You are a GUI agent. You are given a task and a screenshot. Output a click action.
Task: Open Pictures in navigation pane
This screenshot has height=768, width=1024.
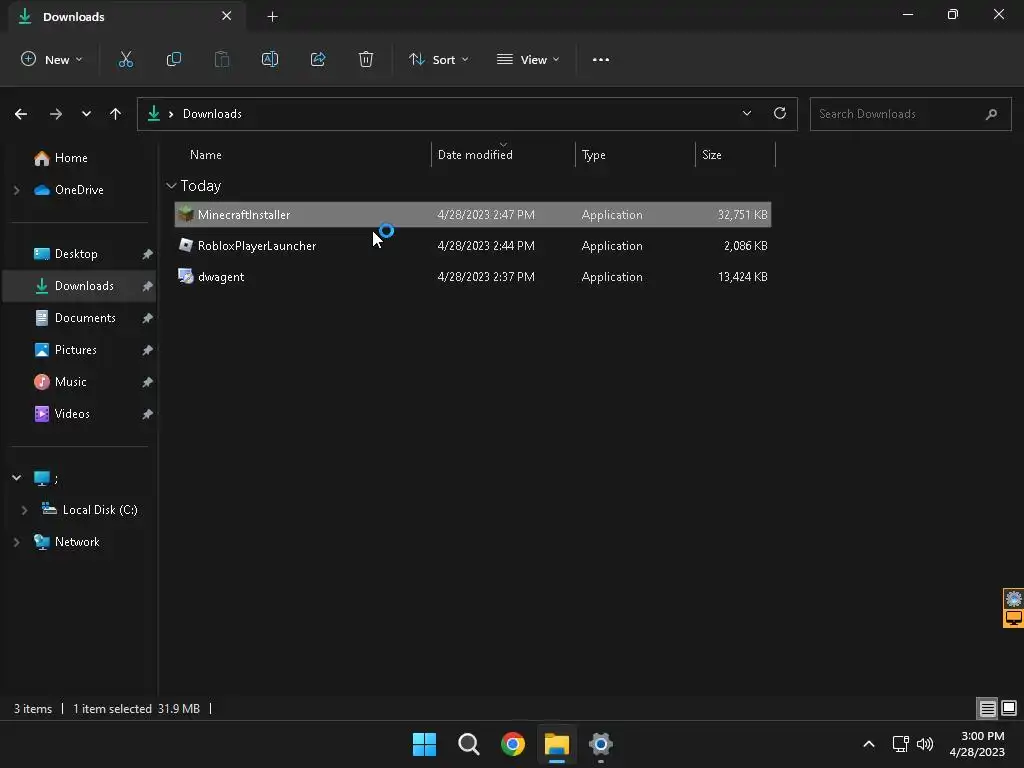pos(75,350)
